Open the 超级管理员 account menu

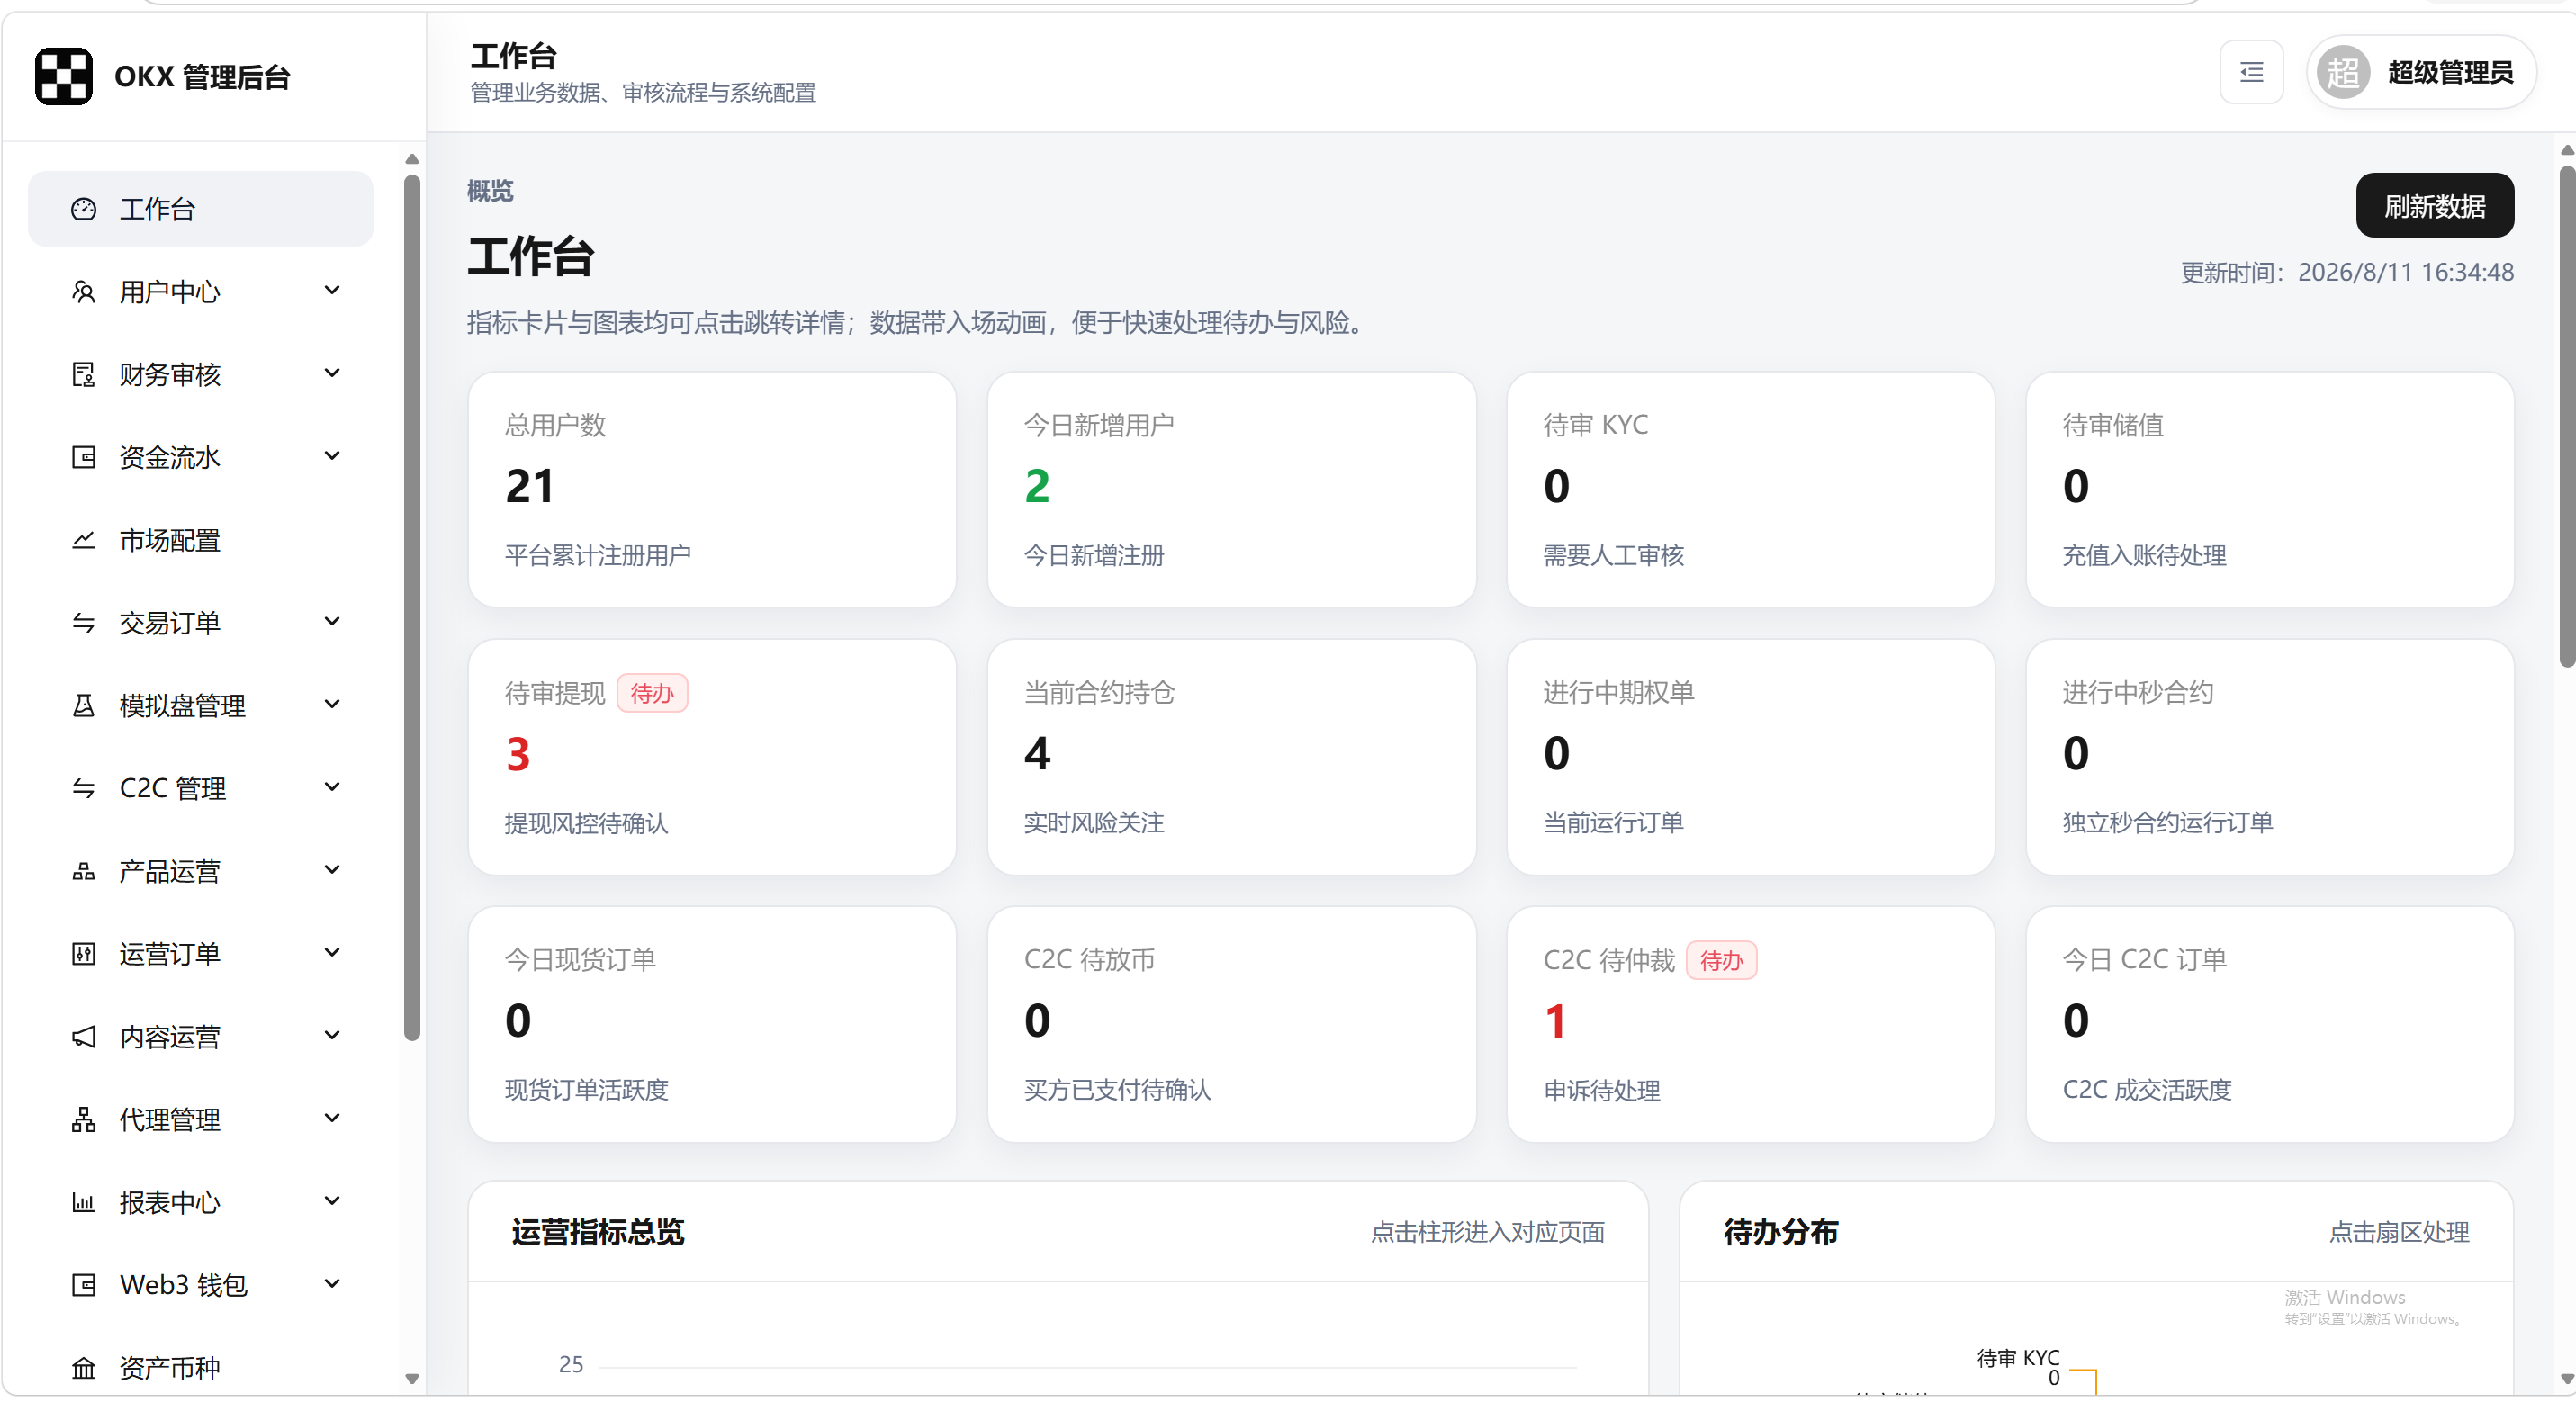[x=2420, y=72]
